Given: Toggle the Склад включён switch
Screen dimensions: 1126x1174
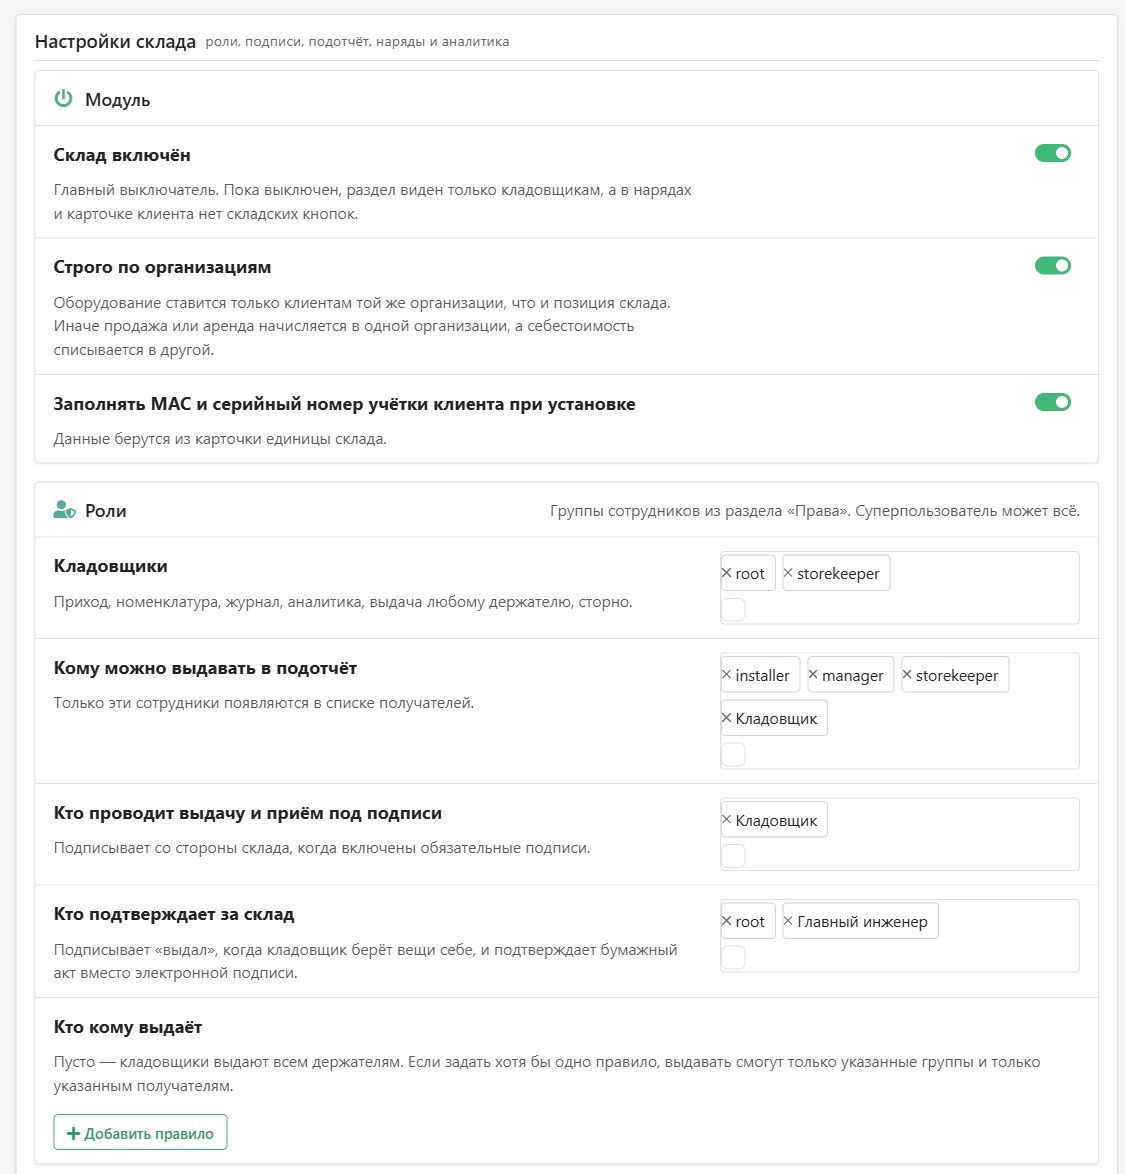Looking at the screenshot, I should 1053,153.
